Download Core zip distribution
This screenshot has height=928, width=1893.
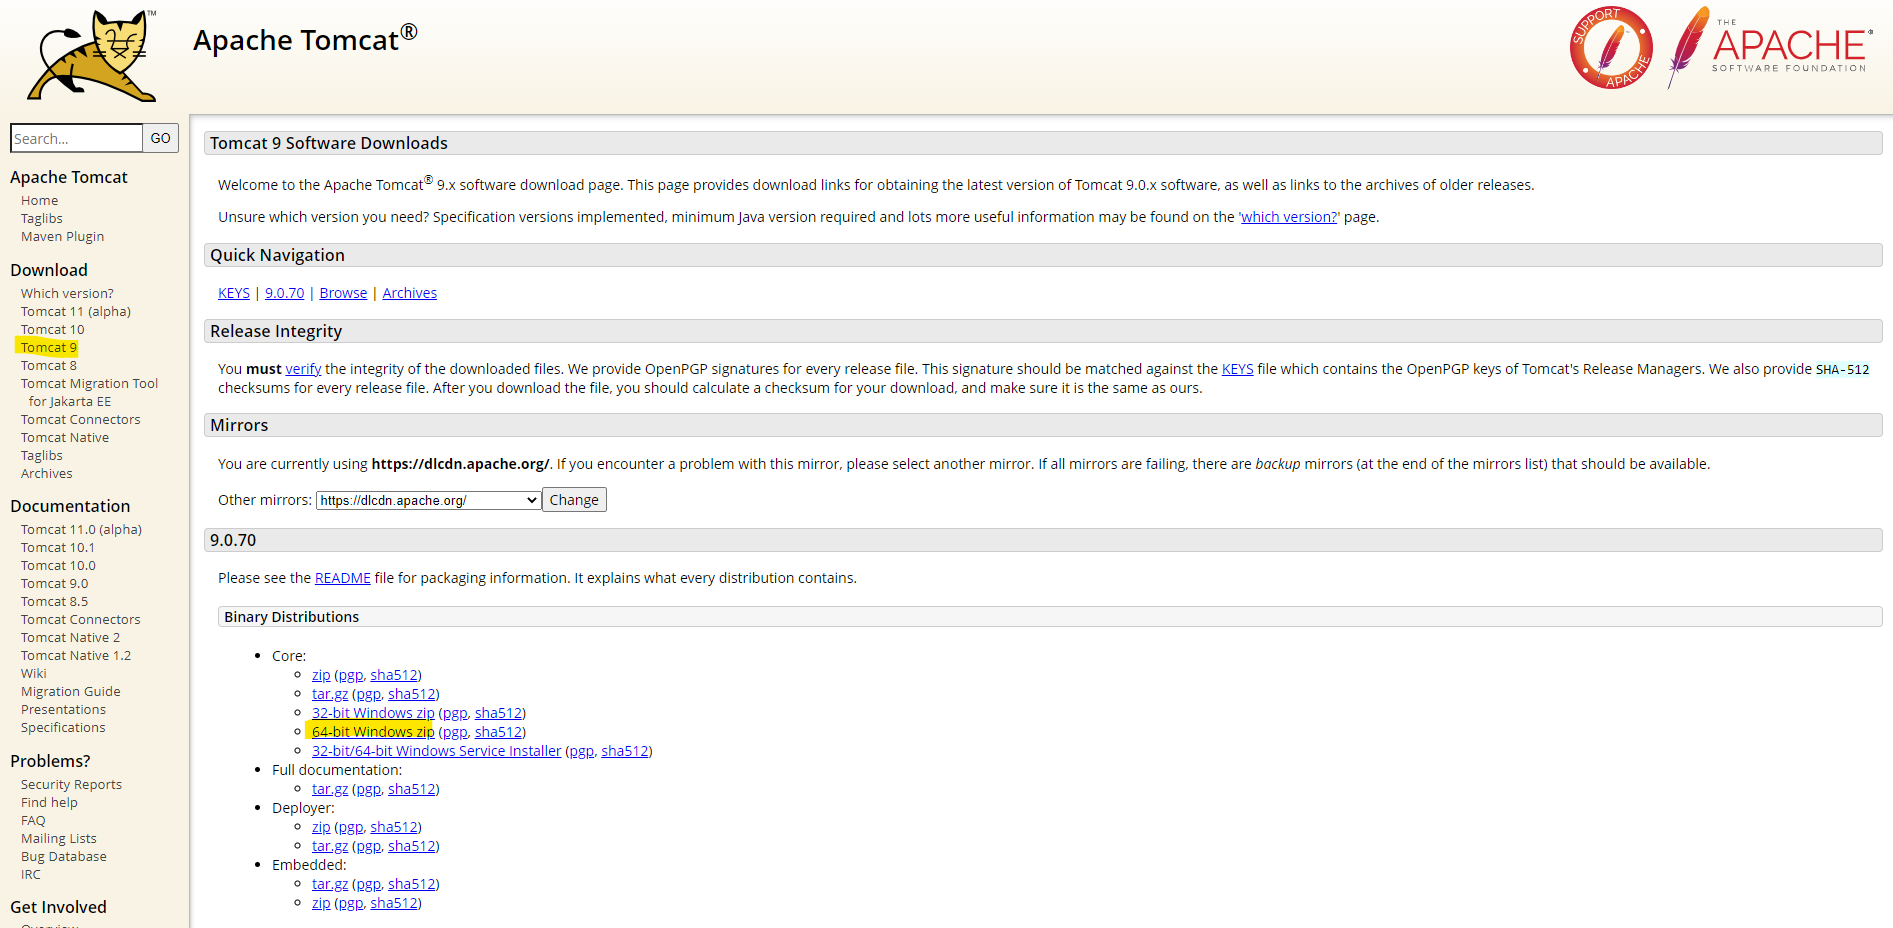coord(321,675)
